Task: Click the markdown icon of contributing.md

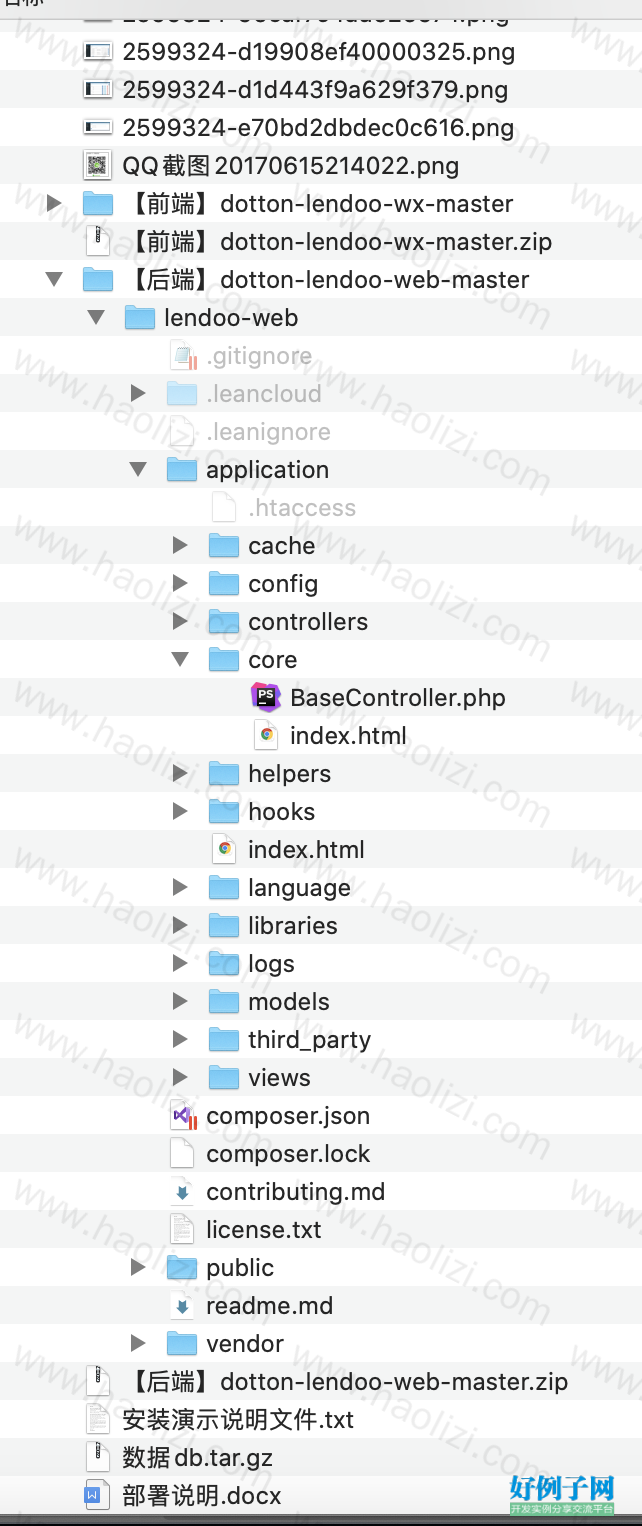Action: tap(182, 1191)
